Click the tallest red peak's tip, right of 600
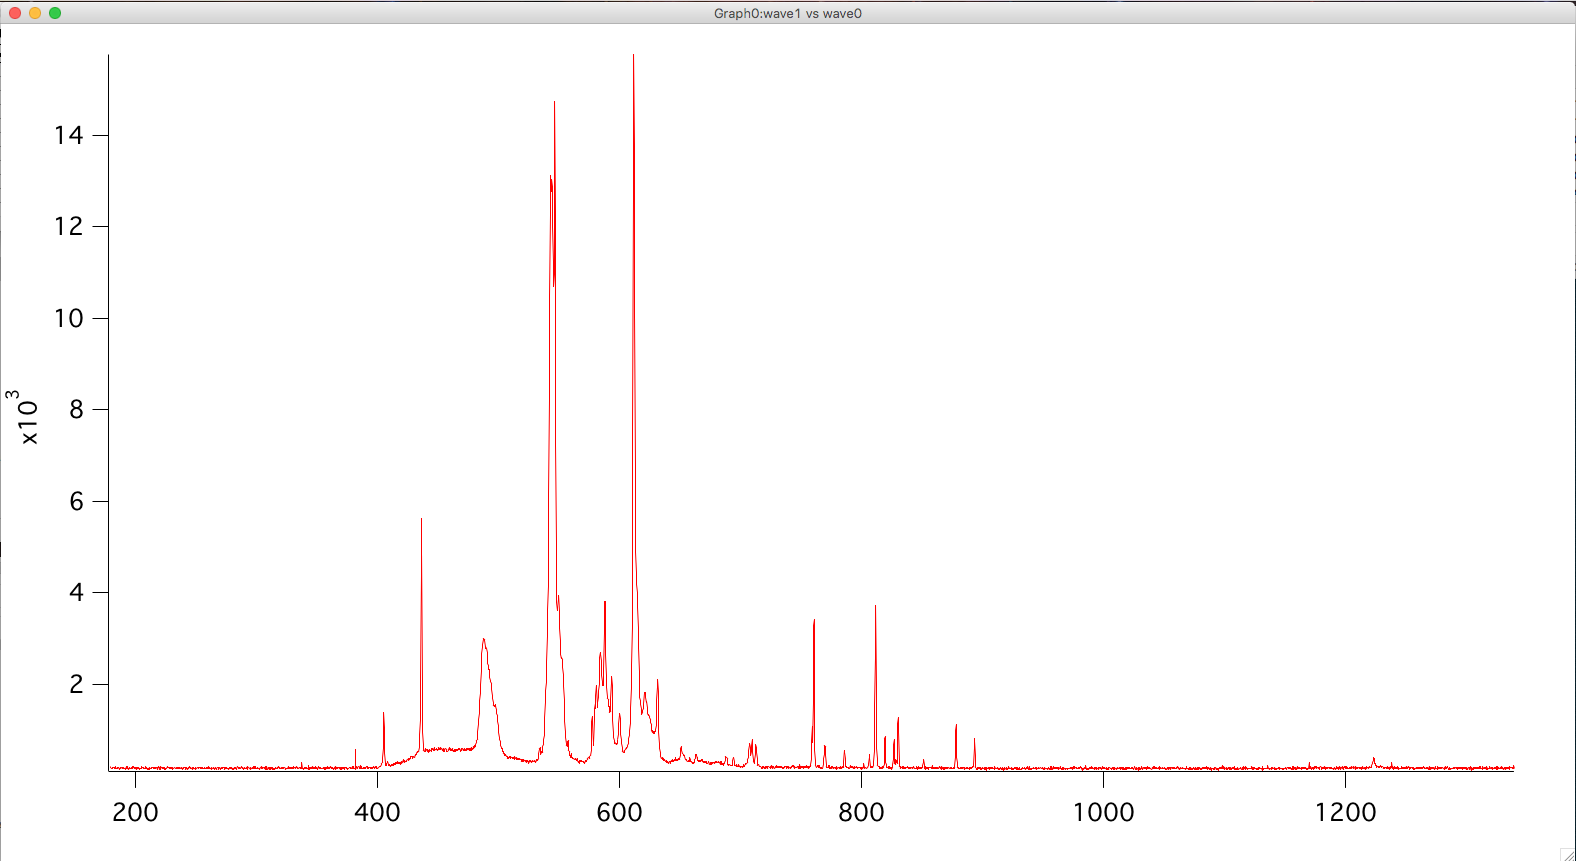Viewport: 1576px width, 861px height. [x=633, y=57]
